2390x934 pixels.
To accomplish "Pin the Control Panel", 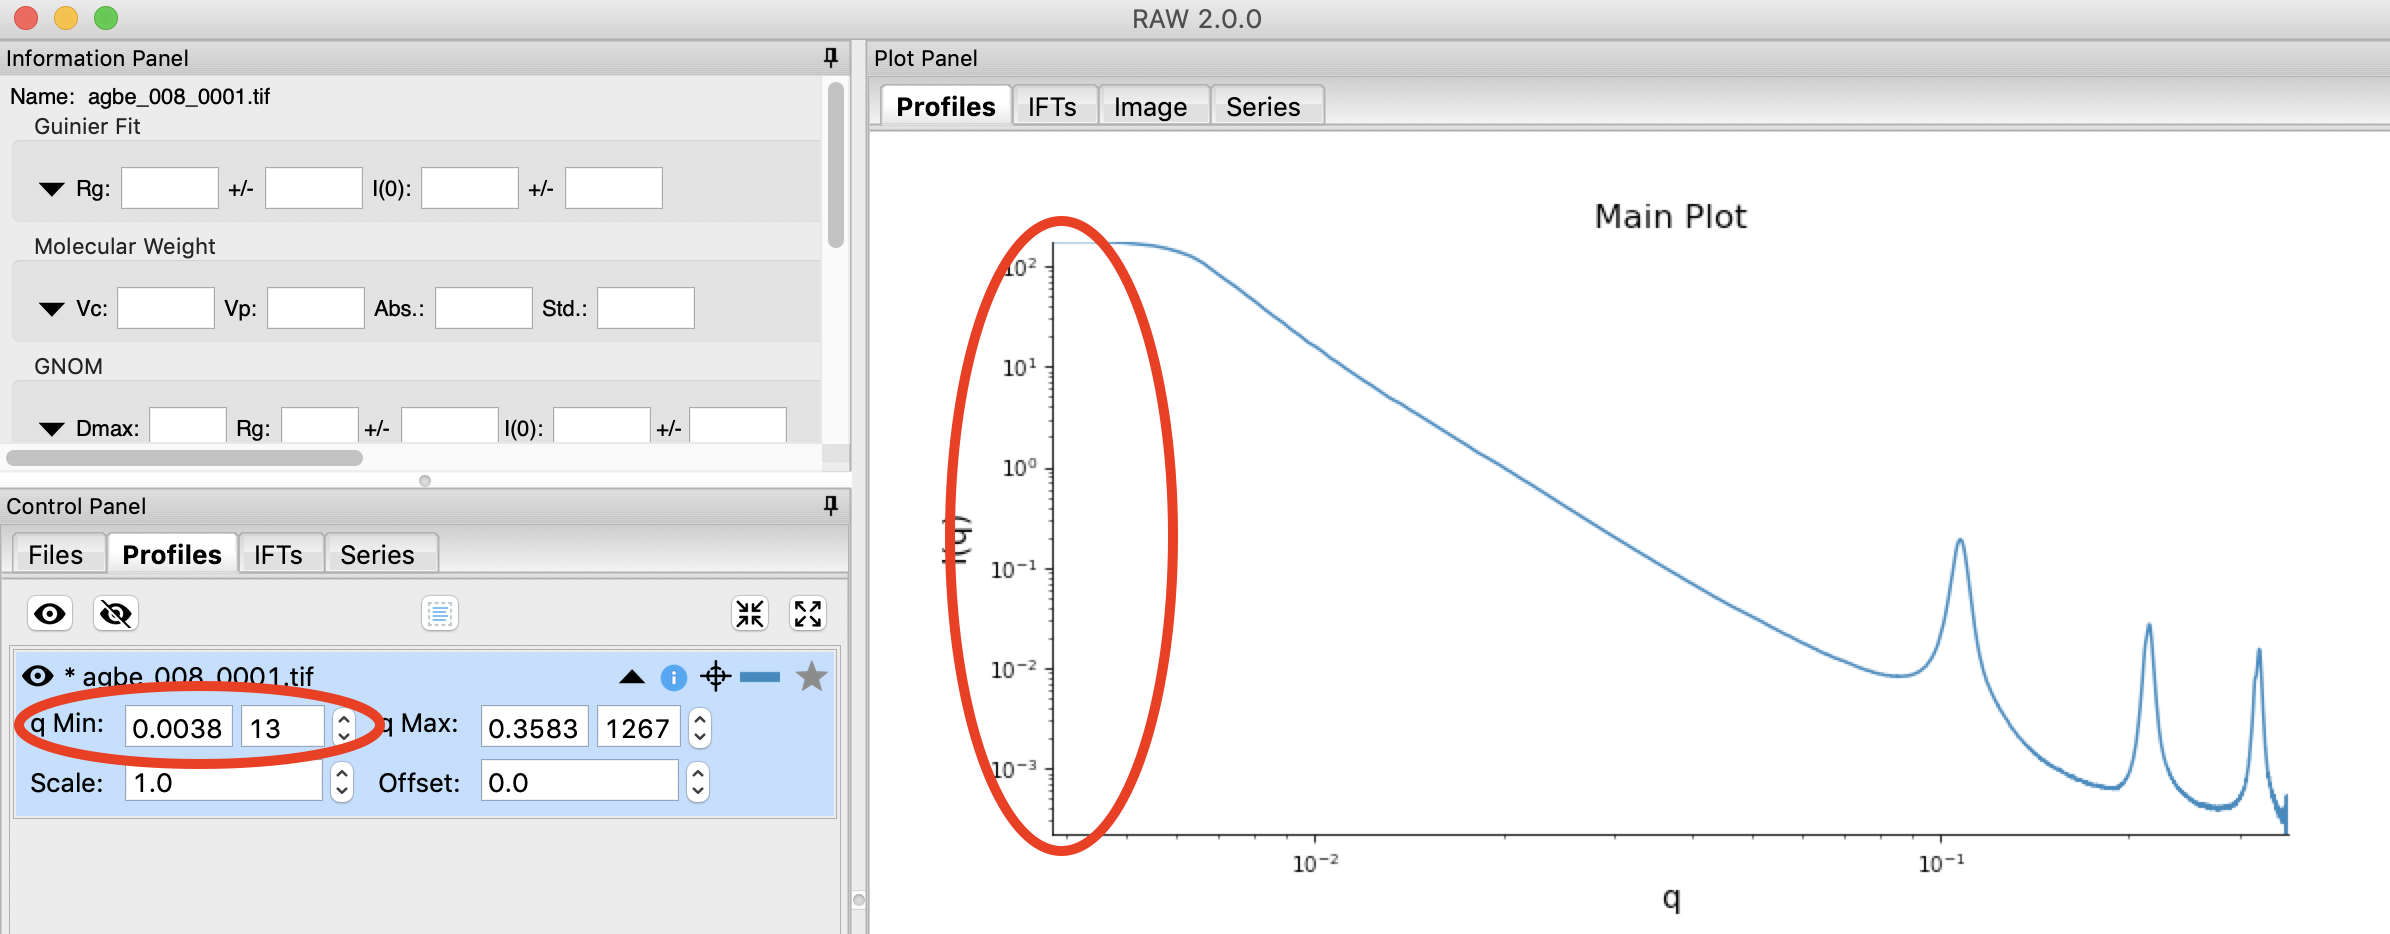I will pyautogui.click(x=830, y=505).
